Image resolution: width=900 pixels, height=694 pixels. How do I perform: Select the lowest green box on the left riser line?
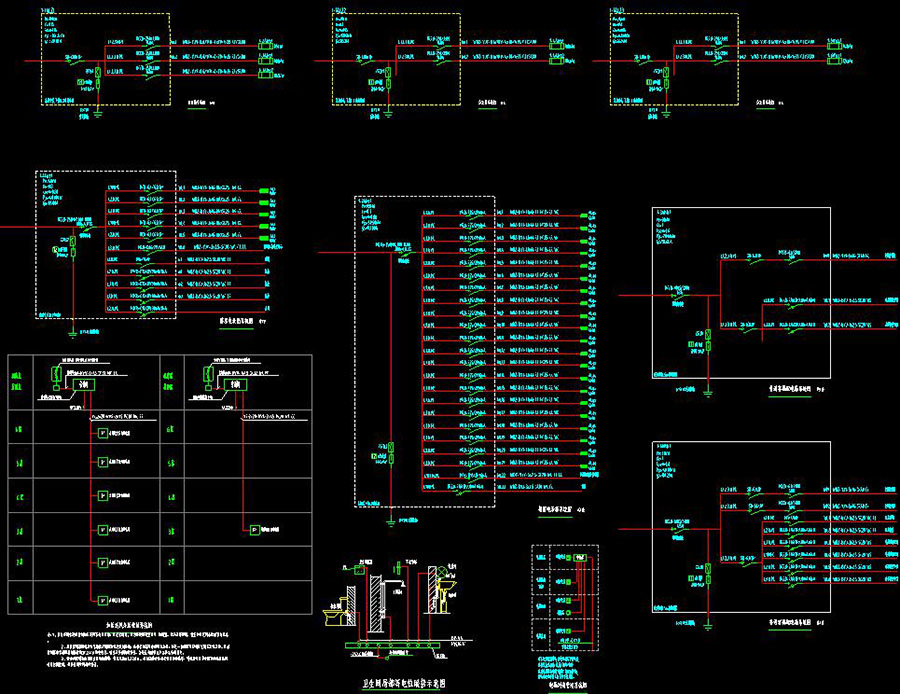pyautogui.click(x=103, y=600)
